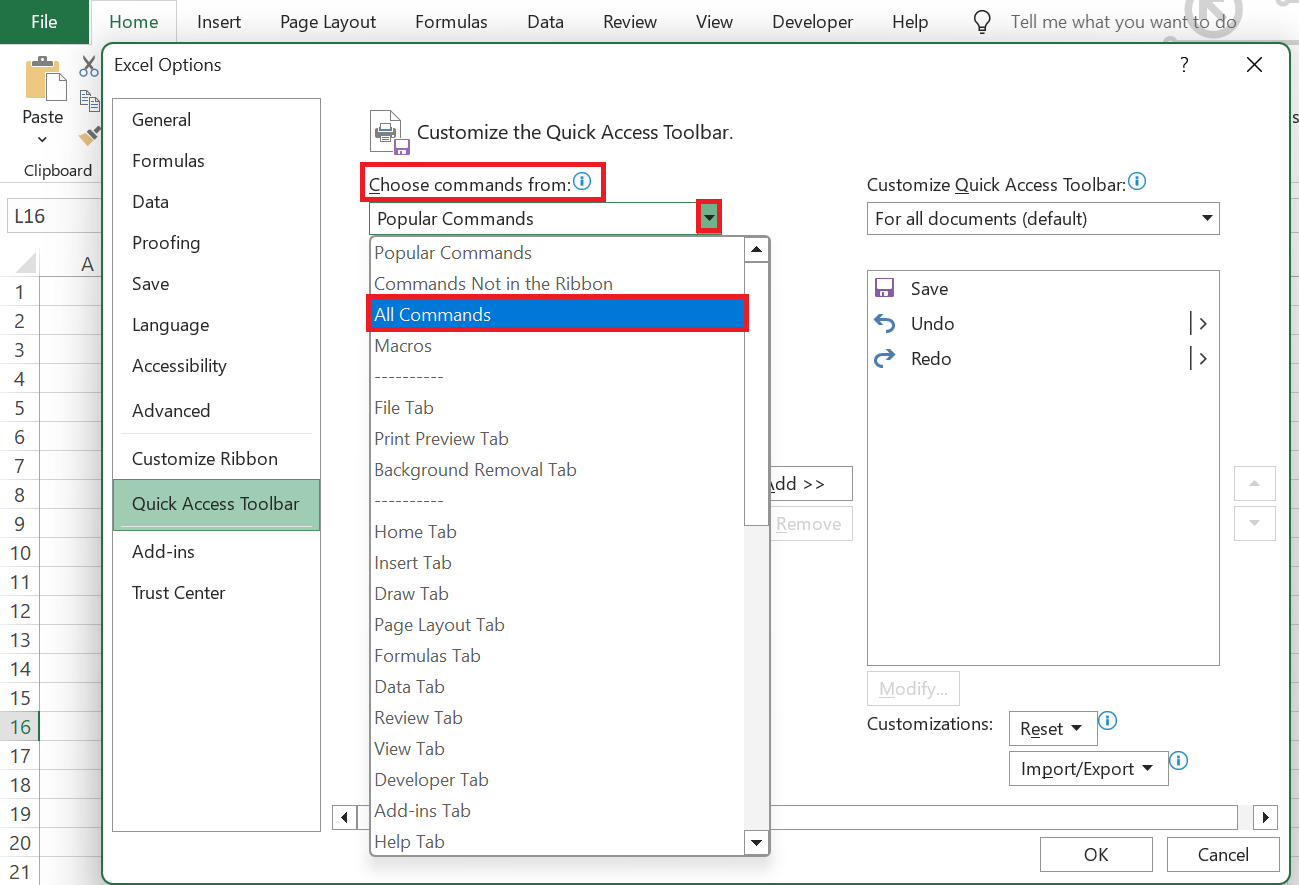Open the Import/Export dropdown

tap(1088, 769)
